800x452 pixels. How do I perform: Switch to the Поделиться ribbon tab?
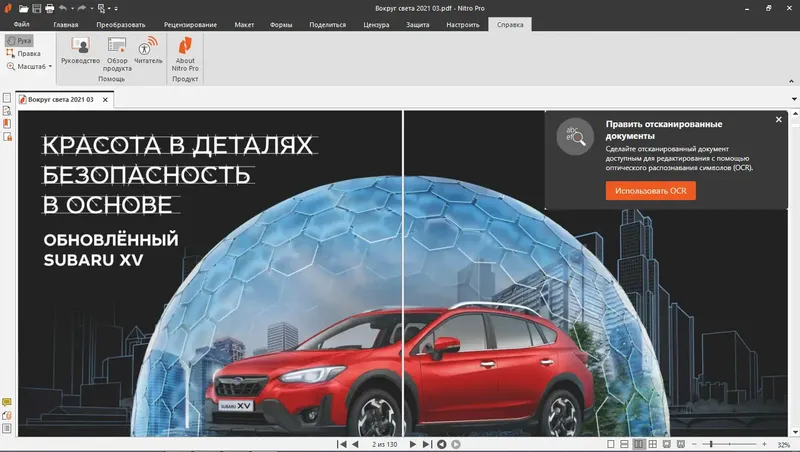(x=328, y=24)
